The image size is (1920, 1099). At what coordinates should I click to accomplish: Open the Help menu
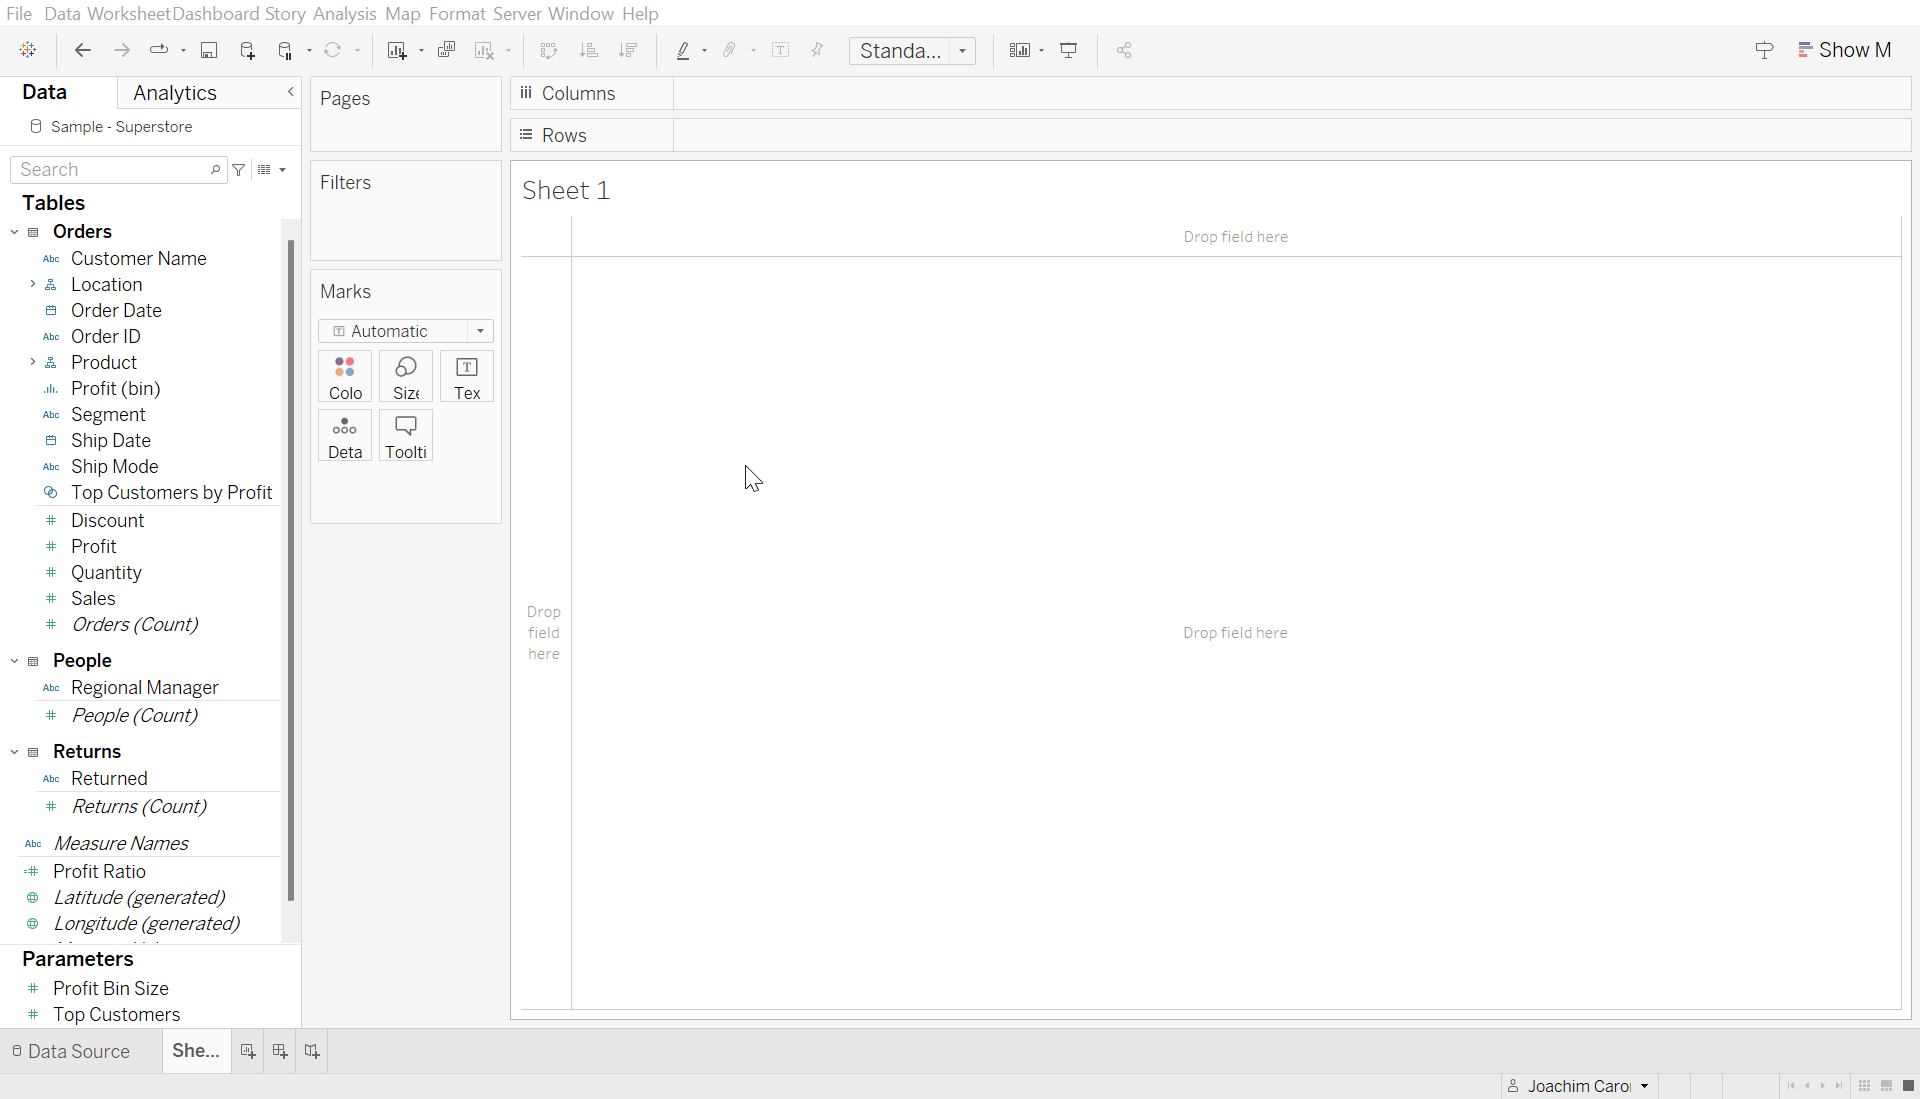[640, 14]
